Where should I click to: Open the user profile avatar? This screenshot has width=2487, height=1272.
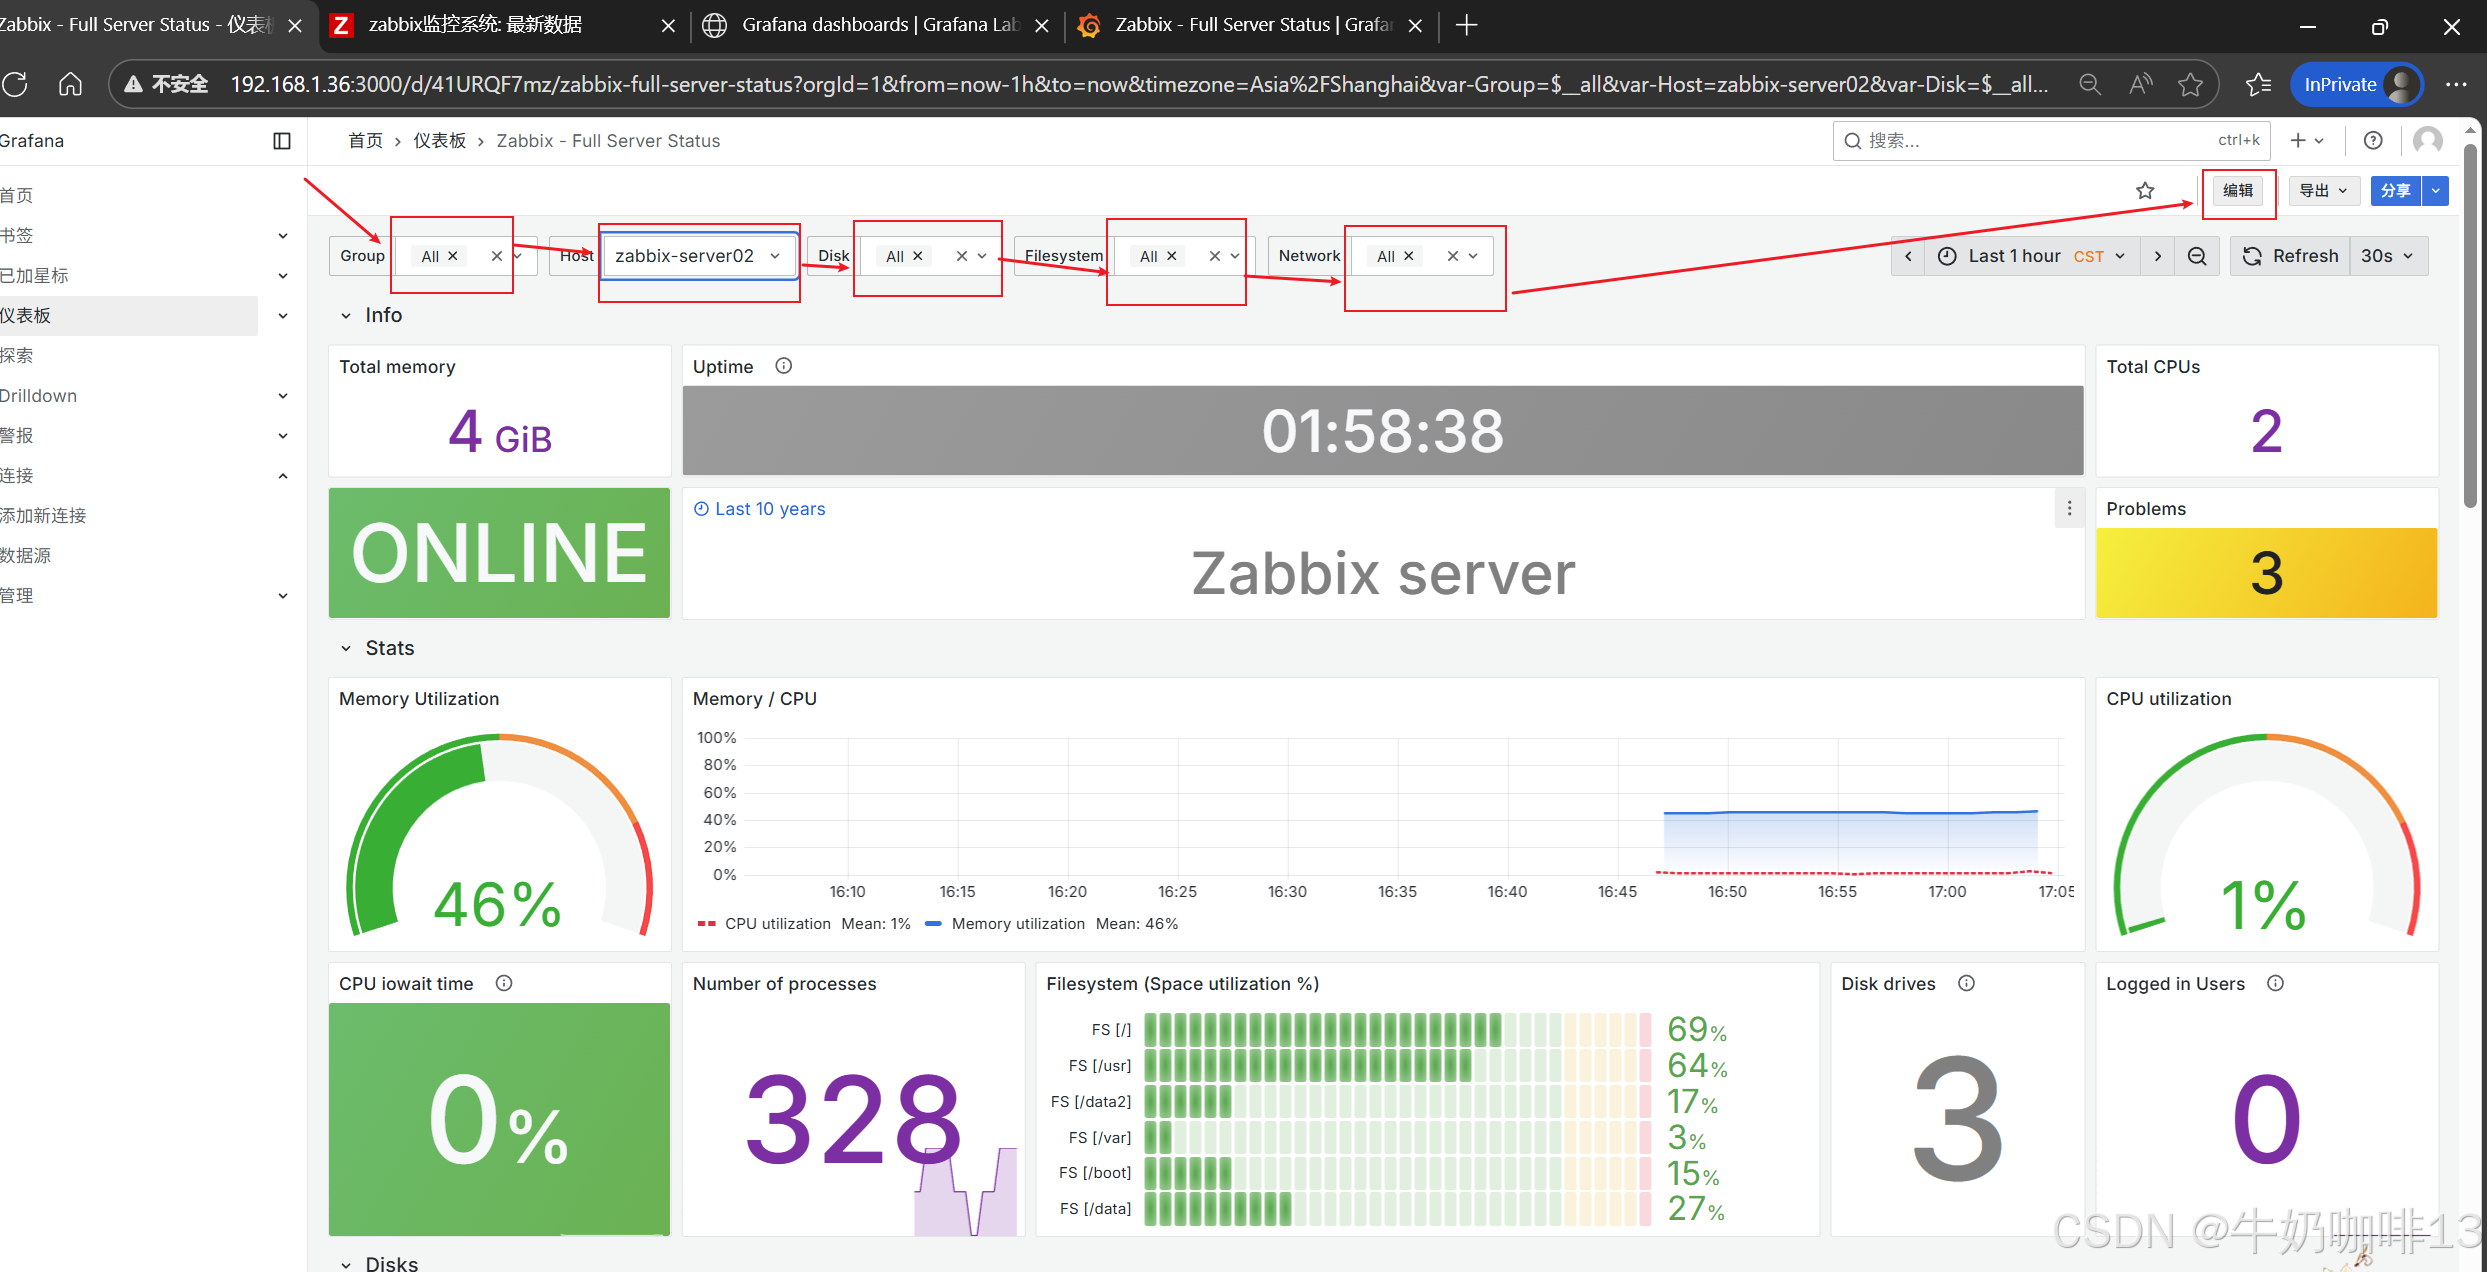pos(2428,141)
